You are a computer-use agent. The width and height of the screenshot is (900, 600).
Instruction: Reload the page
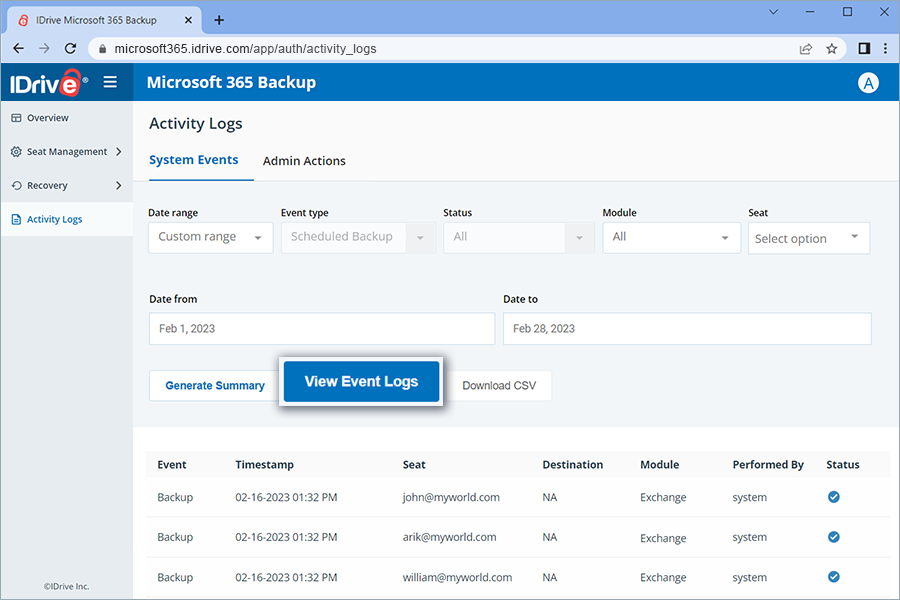point(69,47)
